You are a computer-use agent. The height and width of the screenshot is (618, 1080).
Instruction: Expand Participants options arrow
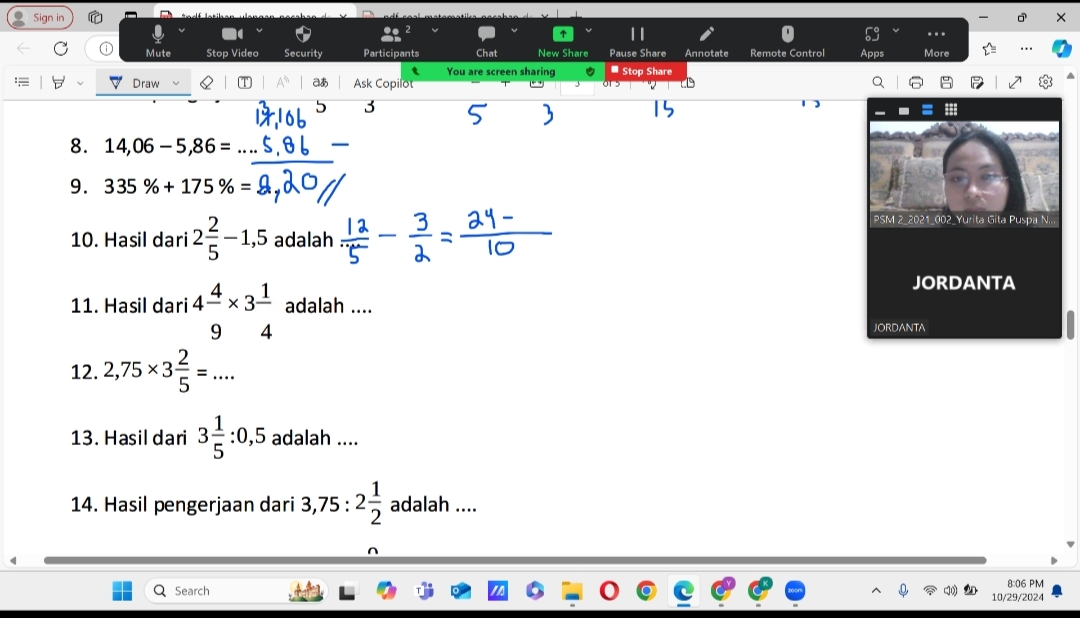pos(435,31)
